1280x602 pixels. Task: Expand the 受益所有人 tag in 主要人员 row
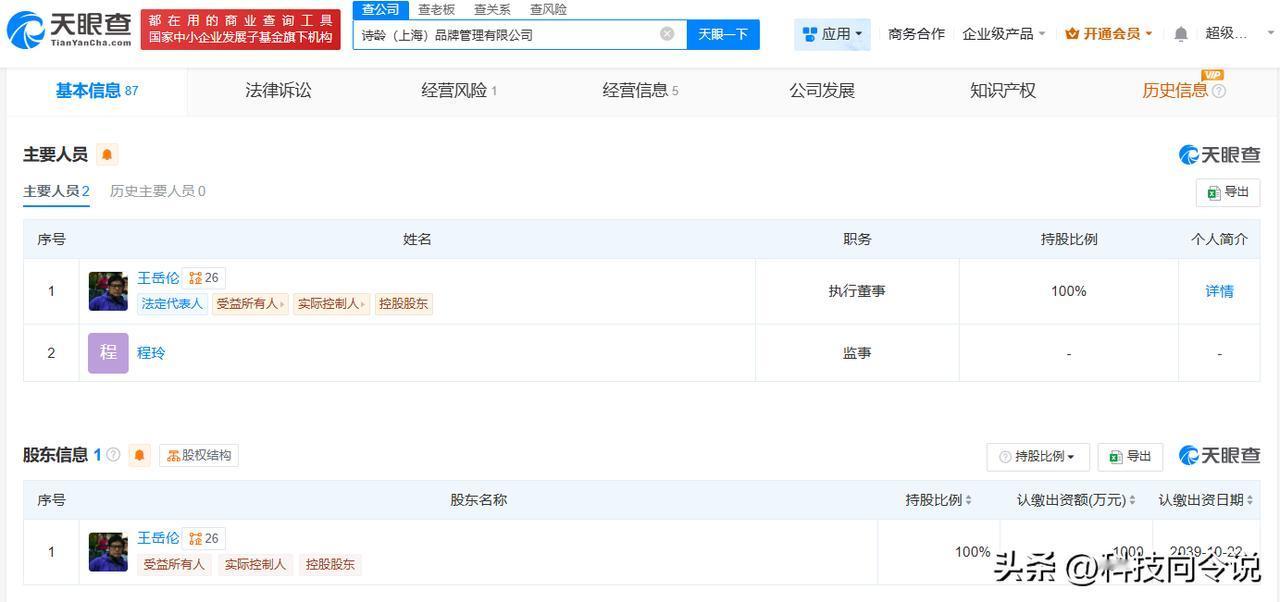click(x=250, y=304)
